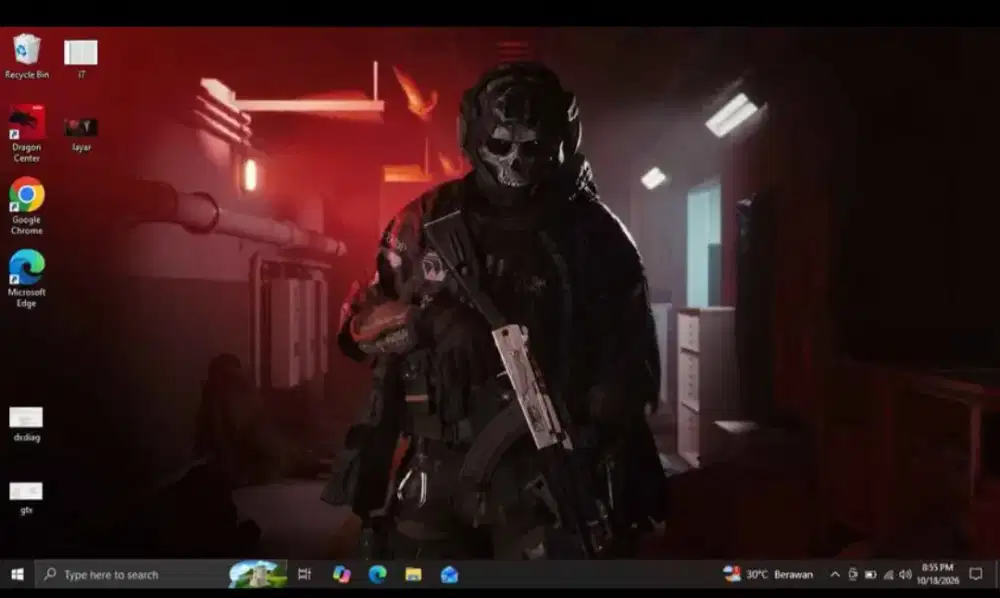The image size is (1000, 598).
Task: Select the gtx file on the desktop
Action: [26, 498]
